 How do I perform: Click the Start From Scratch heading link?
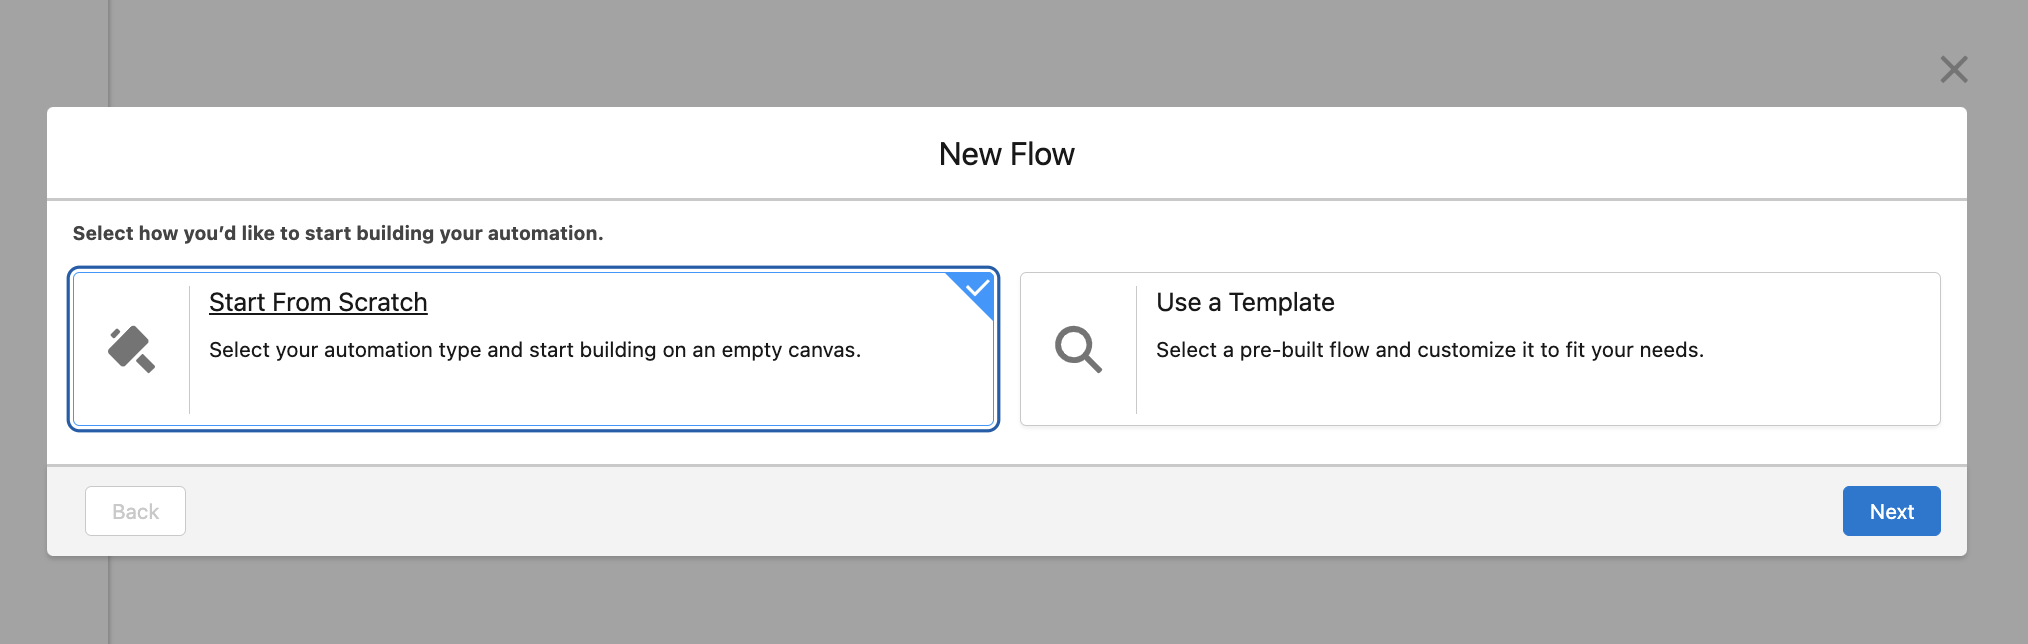pyautogui.click(x=317, y=302)
